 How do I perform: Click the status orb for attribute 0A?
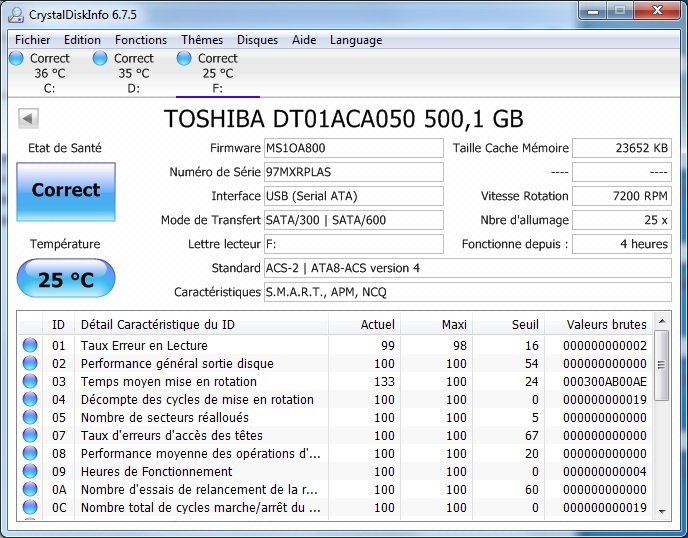(30, 489)
